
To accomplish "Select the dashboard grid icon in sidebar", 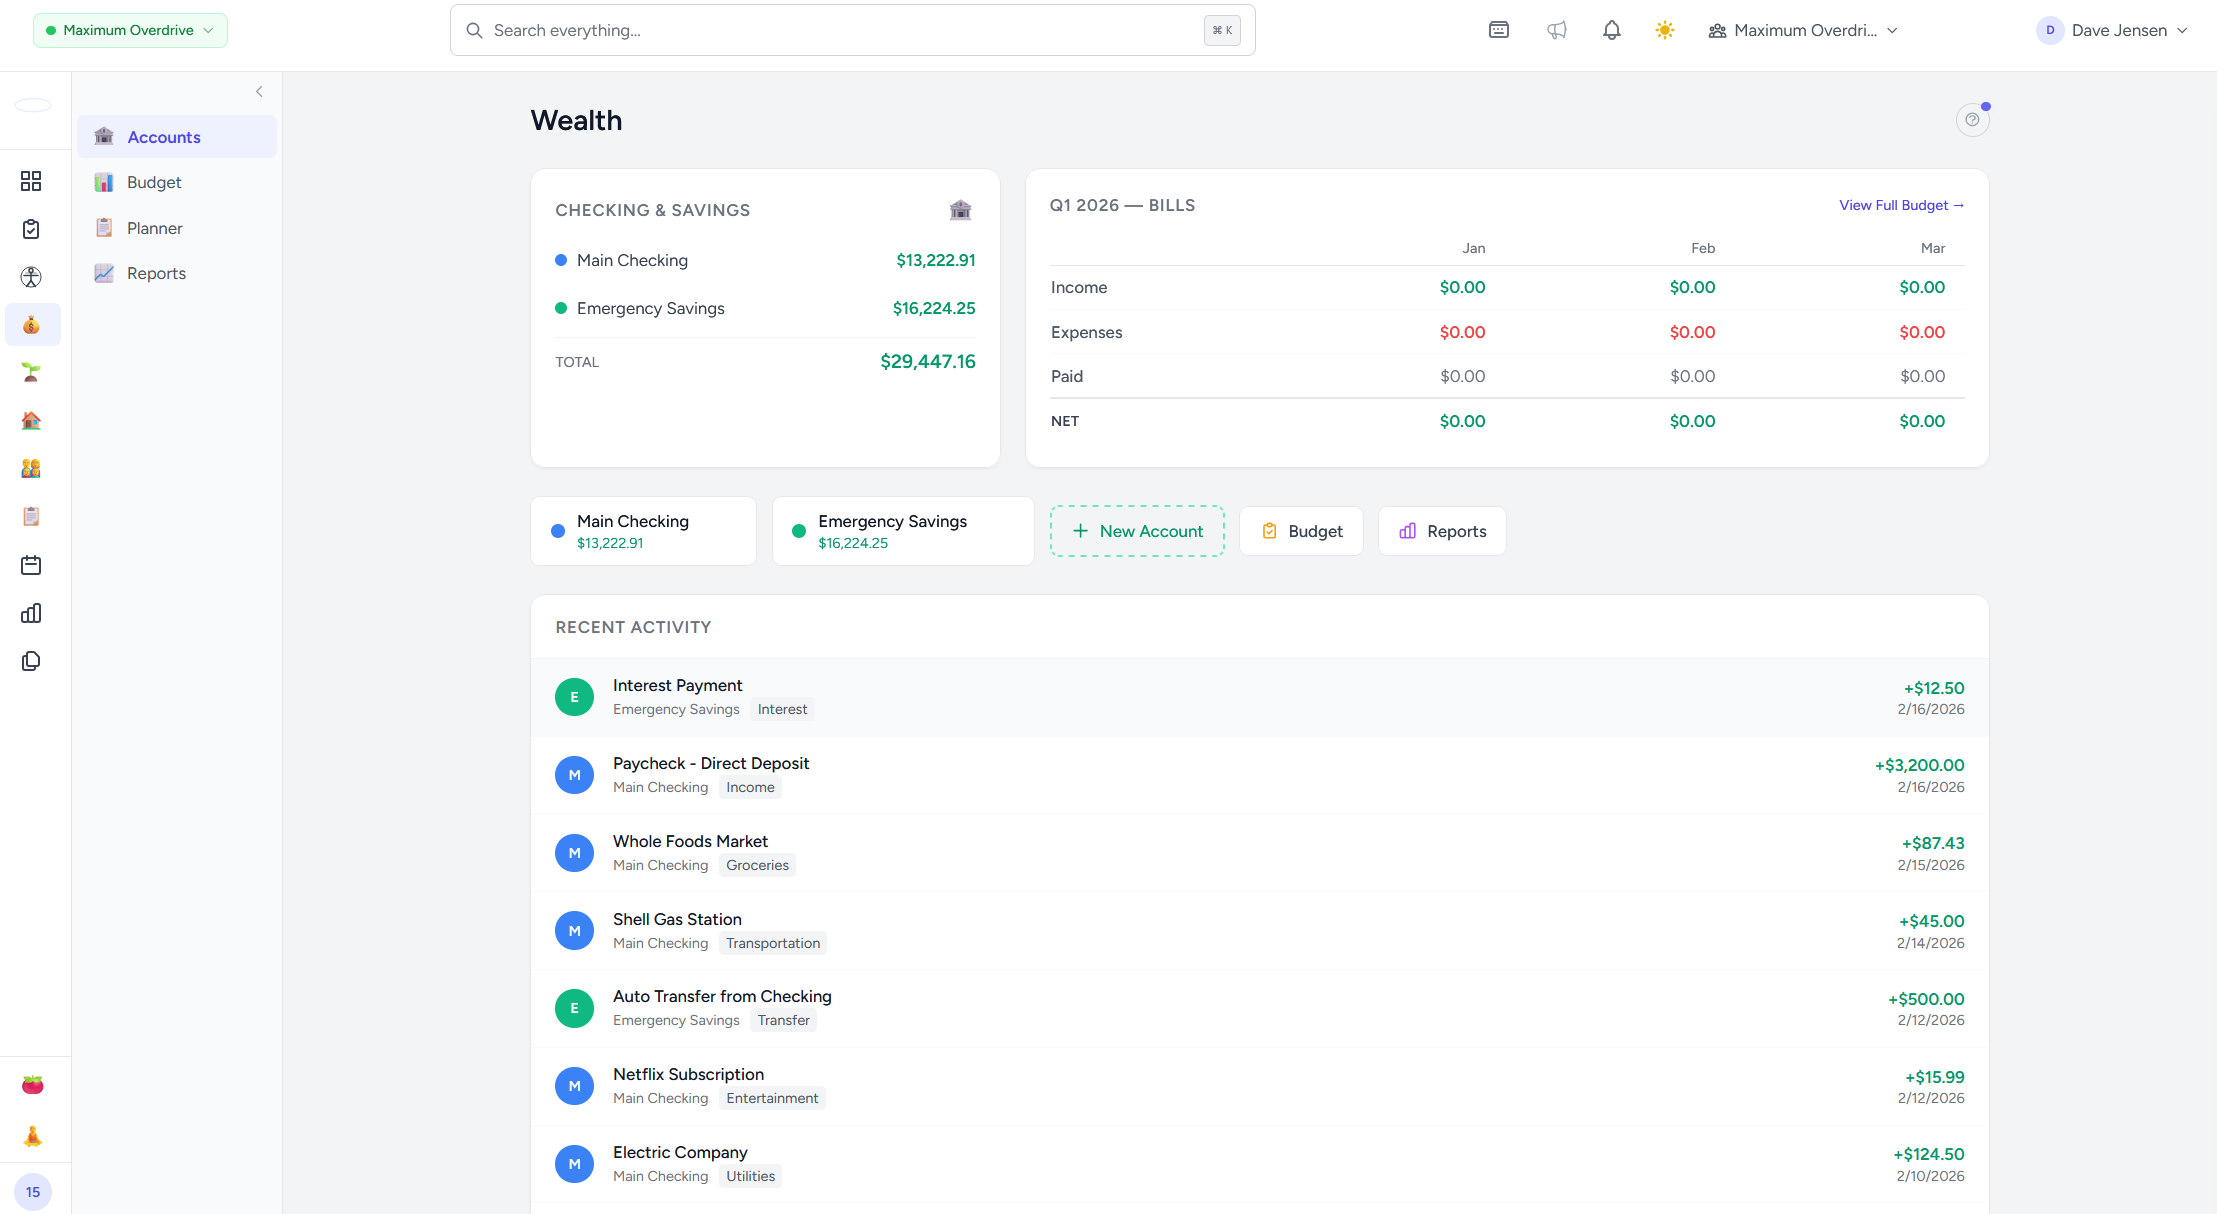I will (30, 181).
